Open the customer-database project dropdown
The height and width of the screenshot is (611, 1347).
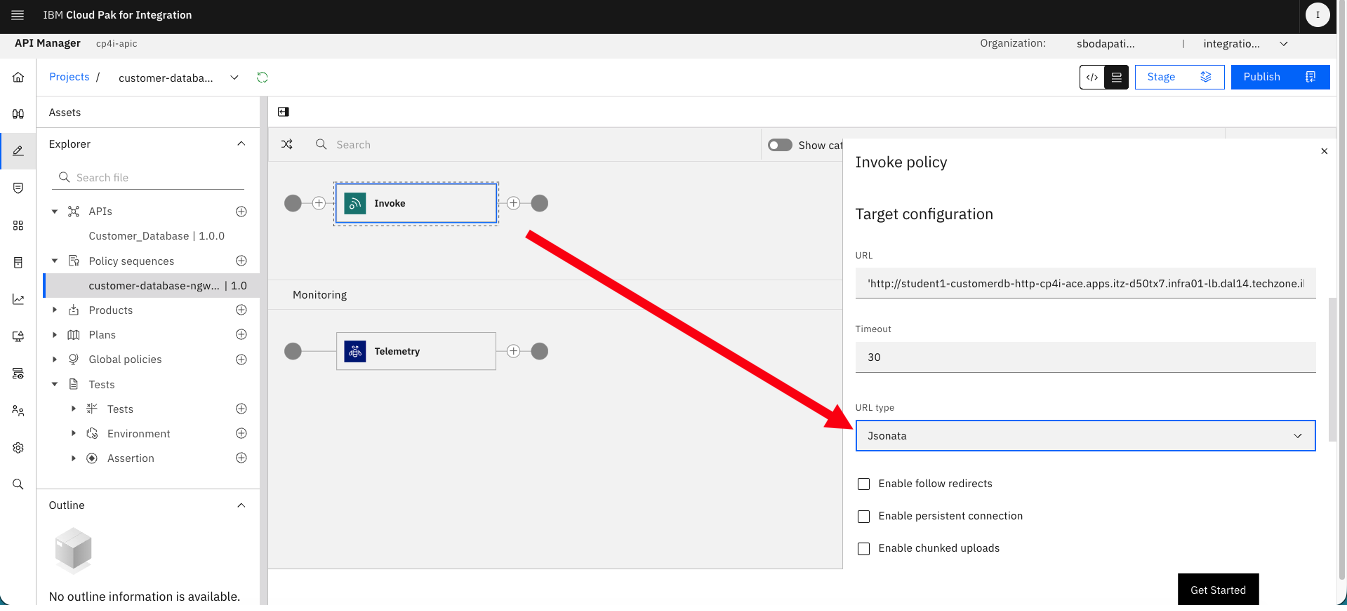click(234, 77)
